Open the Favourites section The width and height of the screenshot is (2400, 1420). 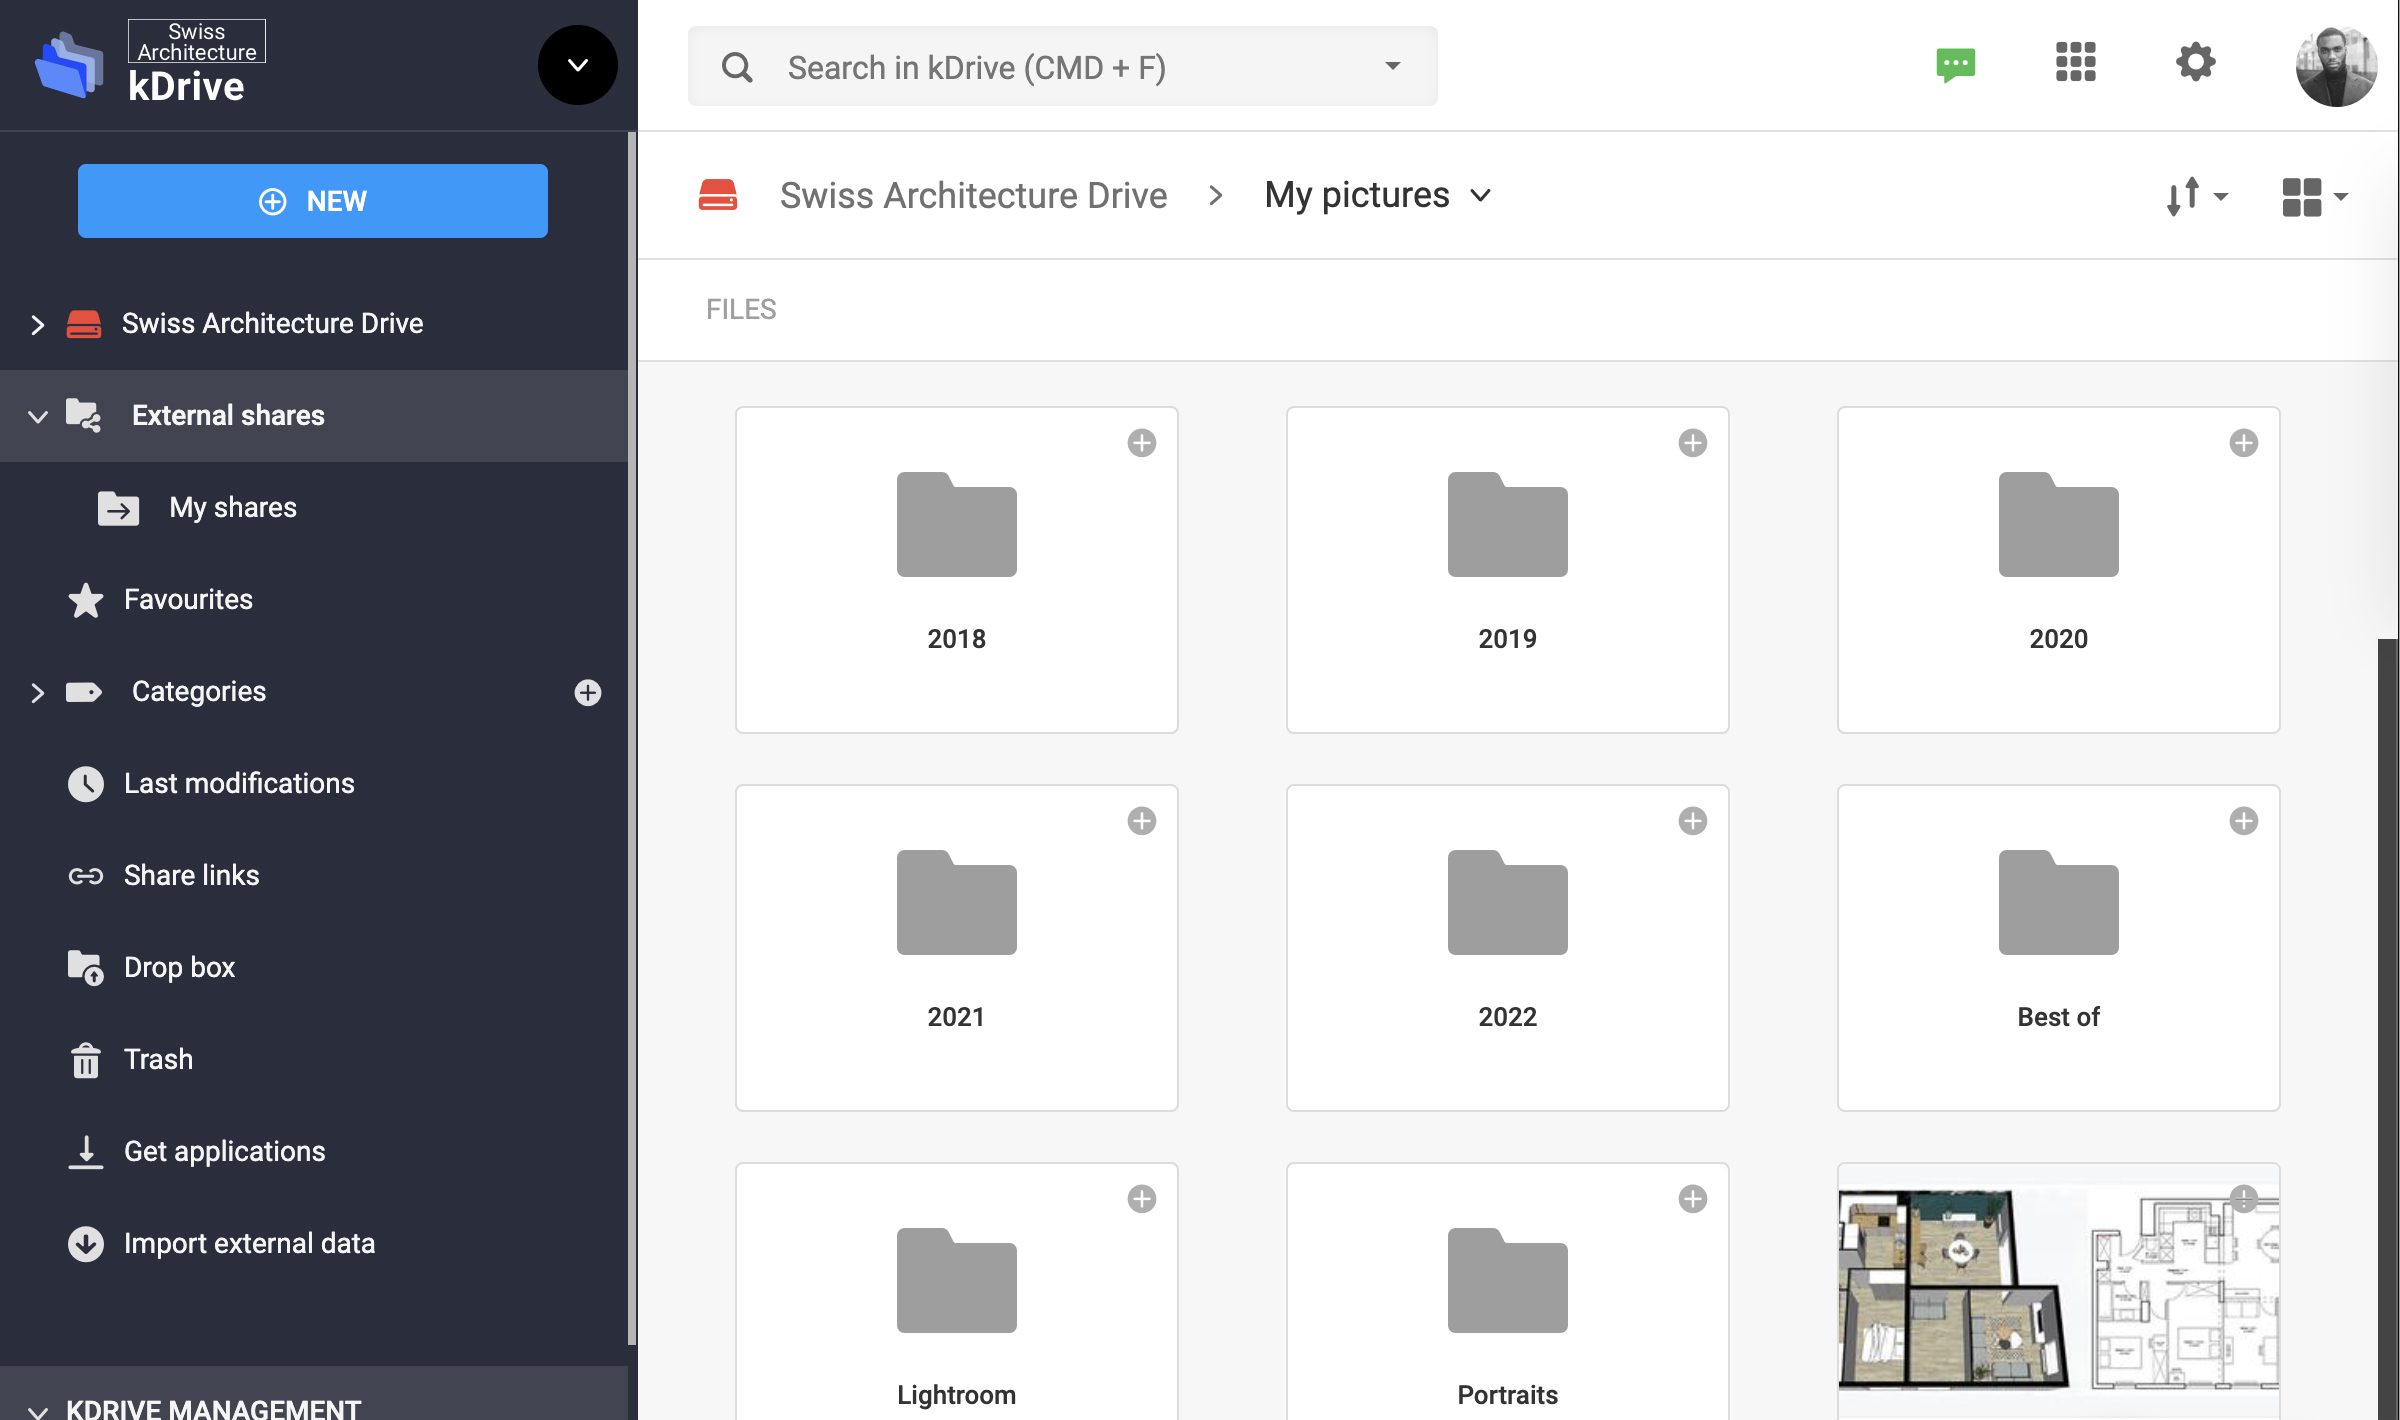pos(188,599)
